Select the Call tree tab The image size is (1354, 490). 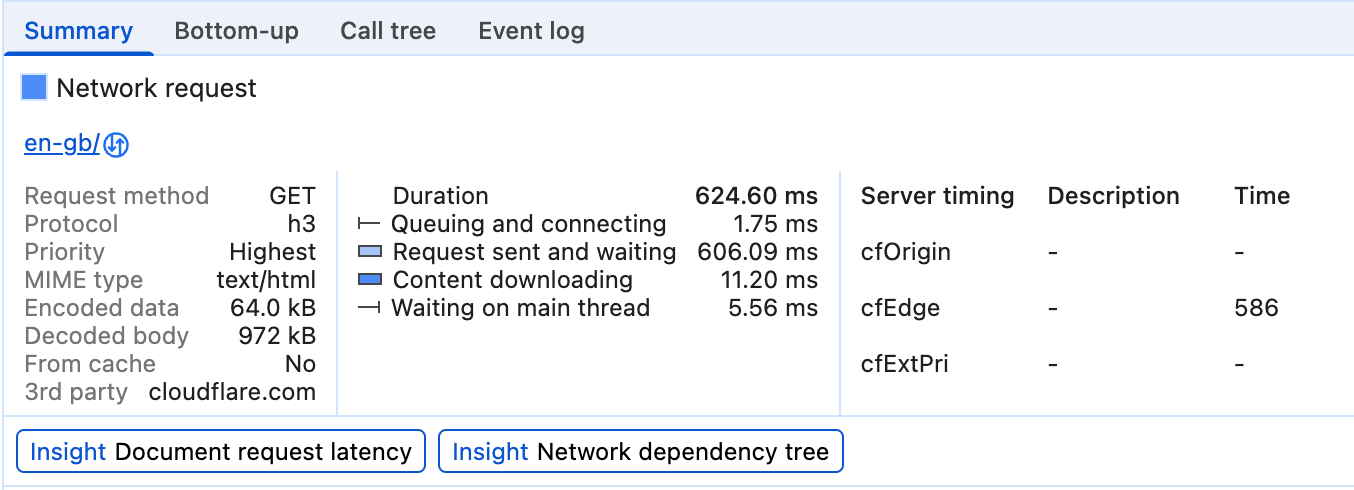(388, 31)
